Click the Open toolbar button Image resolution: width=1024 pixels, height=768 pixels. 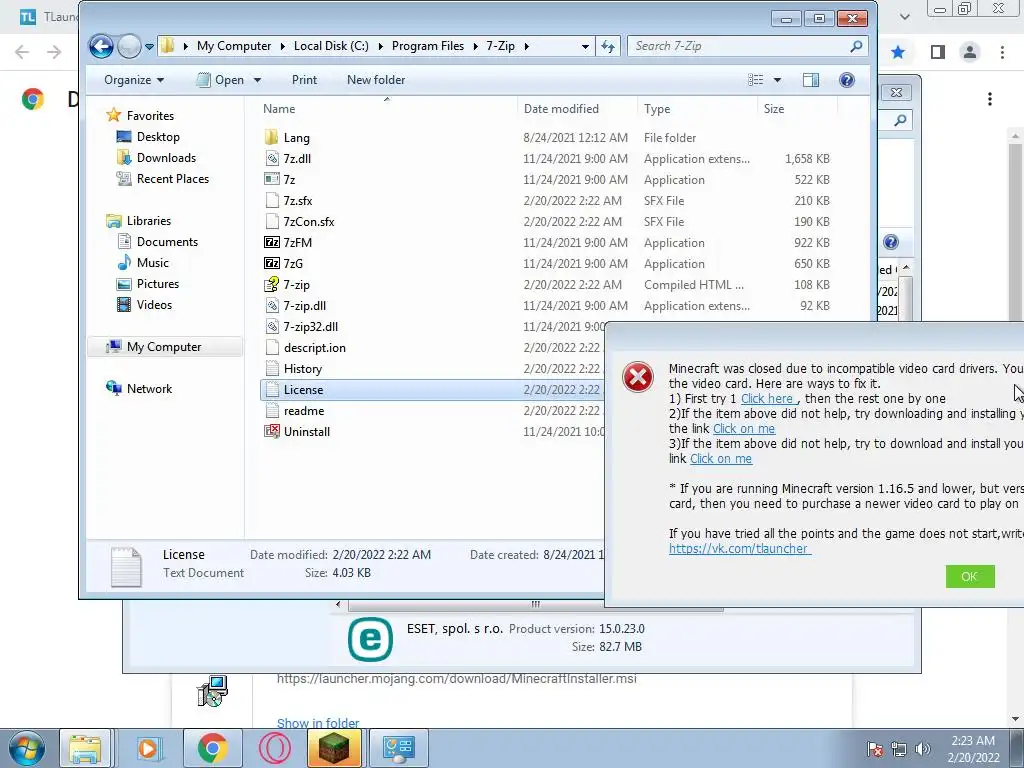(221, 80)
